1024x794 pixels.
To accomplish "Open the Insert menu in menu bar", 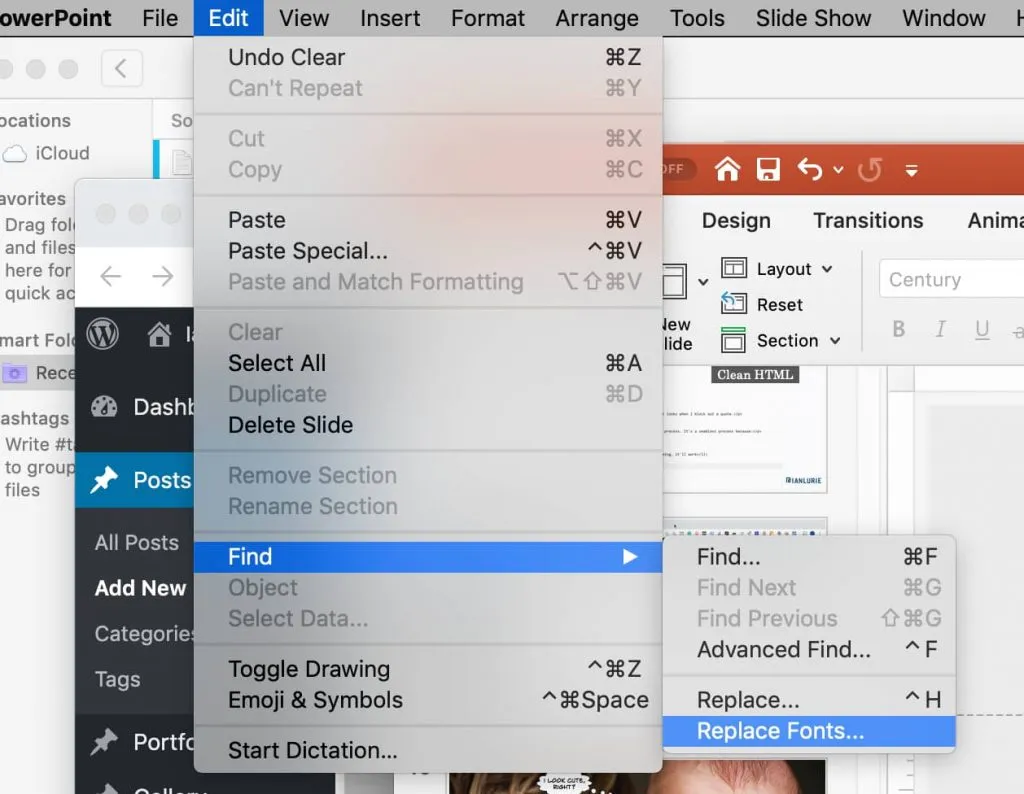I will [x=390, y=18].
